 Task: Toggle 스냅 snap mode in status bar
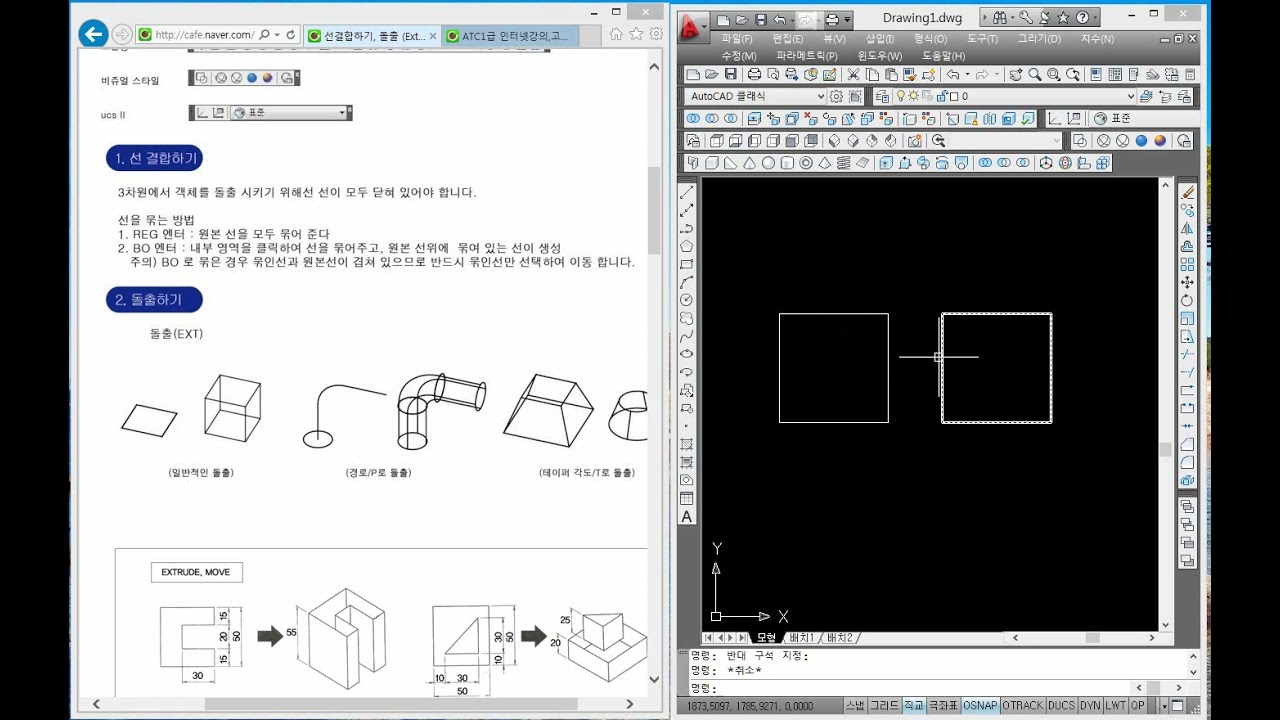[x=855, y=705]
